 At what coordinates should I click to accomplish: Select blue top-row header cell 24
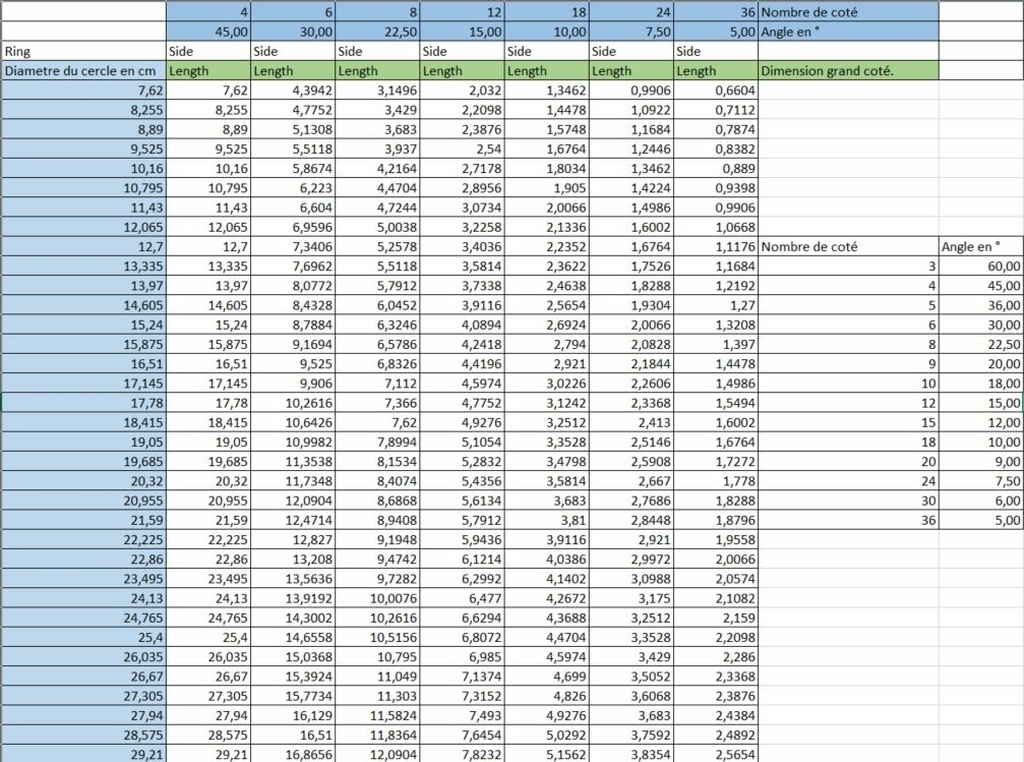click(632, 12)
